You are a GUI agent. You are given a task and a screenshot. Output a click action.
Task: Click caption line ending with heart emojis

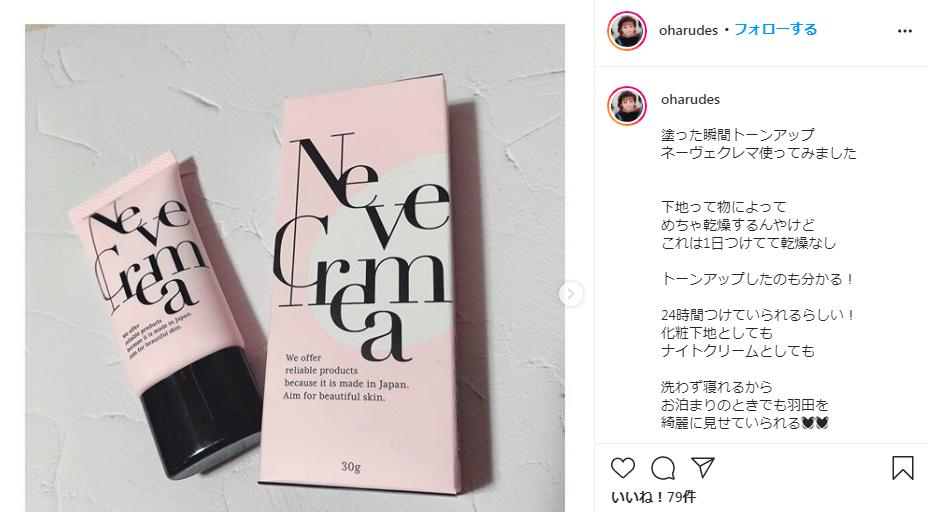[x=745, y=423]
